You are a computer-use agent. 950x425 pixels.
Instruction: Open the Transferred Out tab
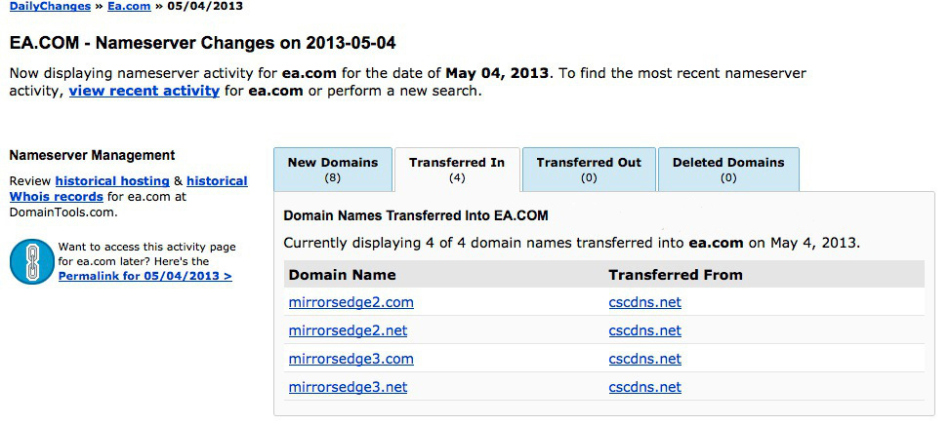[589, 169]
